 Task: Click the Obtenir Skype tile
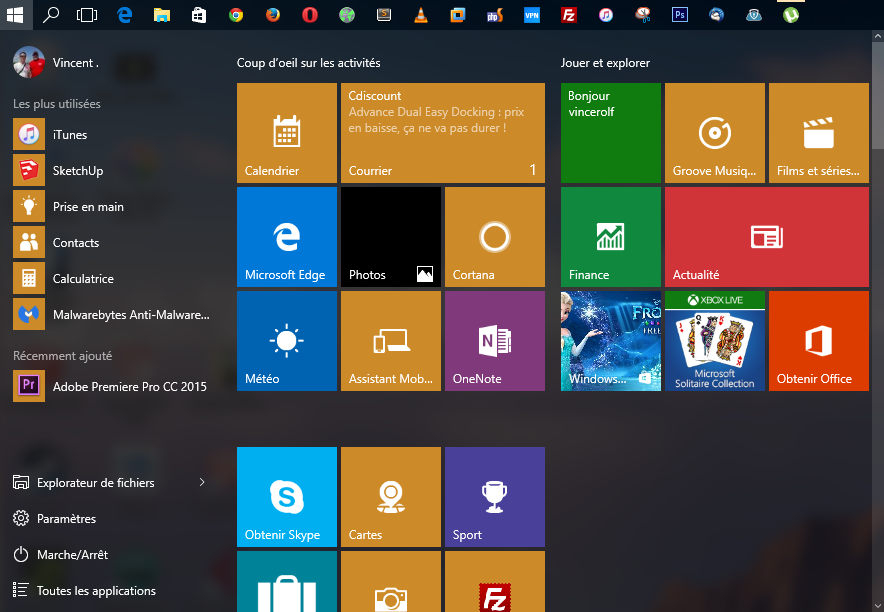pos(286,497)
